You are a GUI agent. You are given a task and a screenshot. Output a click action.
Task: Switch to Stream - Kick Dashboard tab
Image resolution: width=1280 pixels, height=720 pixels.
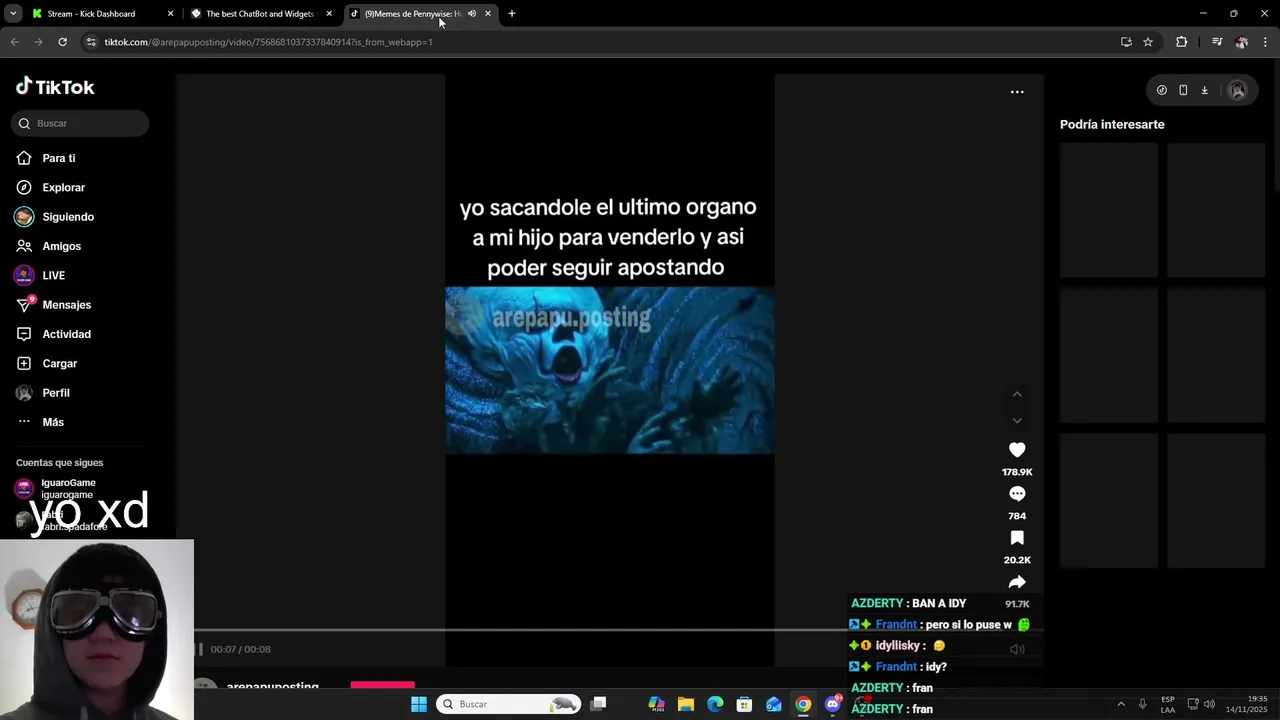point(101,14)
